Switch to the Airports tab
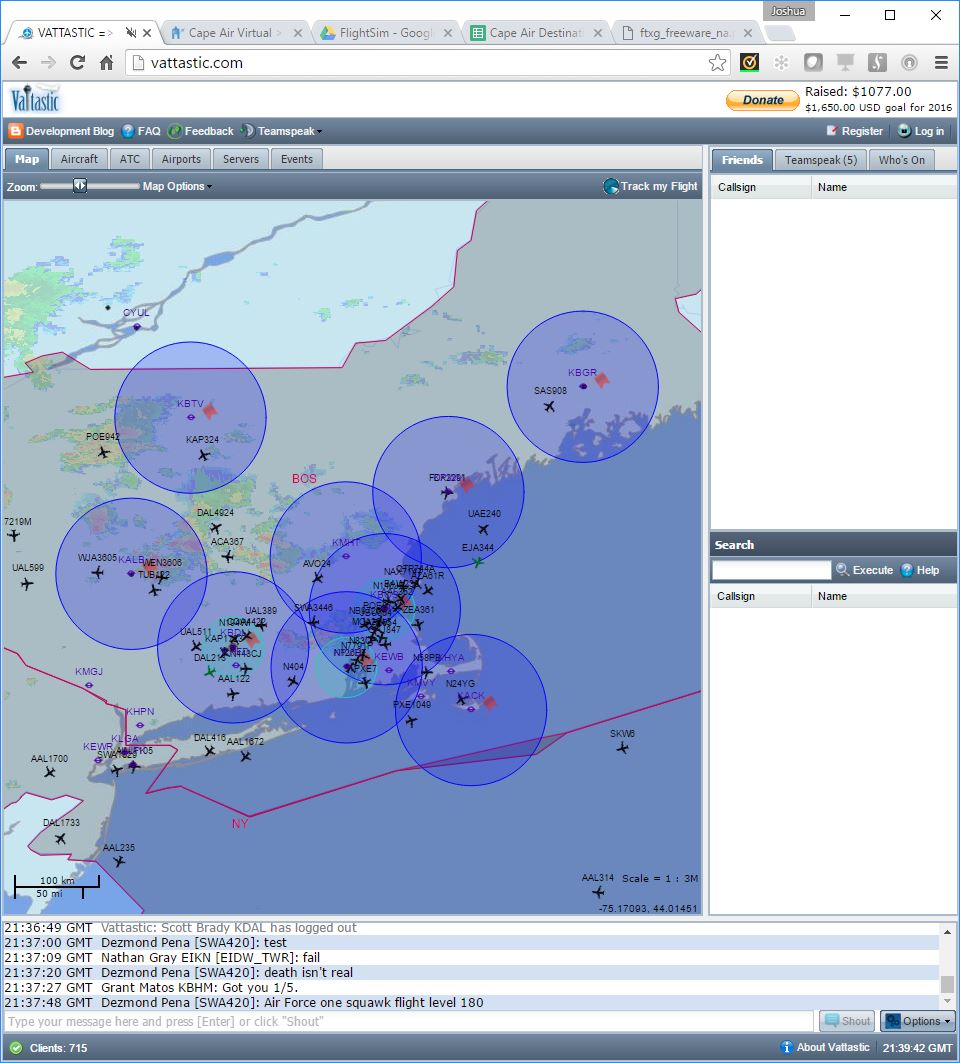This screenshot has width=960, height=1063. (181, 159)
